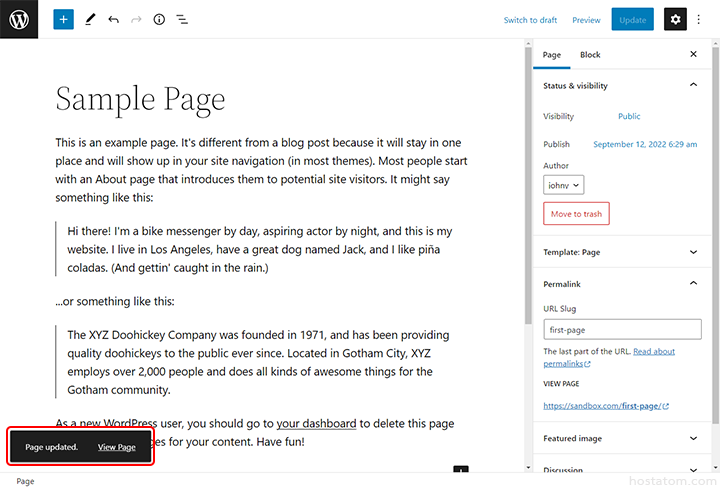Screen dimensions: 720x488
Task: Click the Move to trash button
Action: [576, 214]
